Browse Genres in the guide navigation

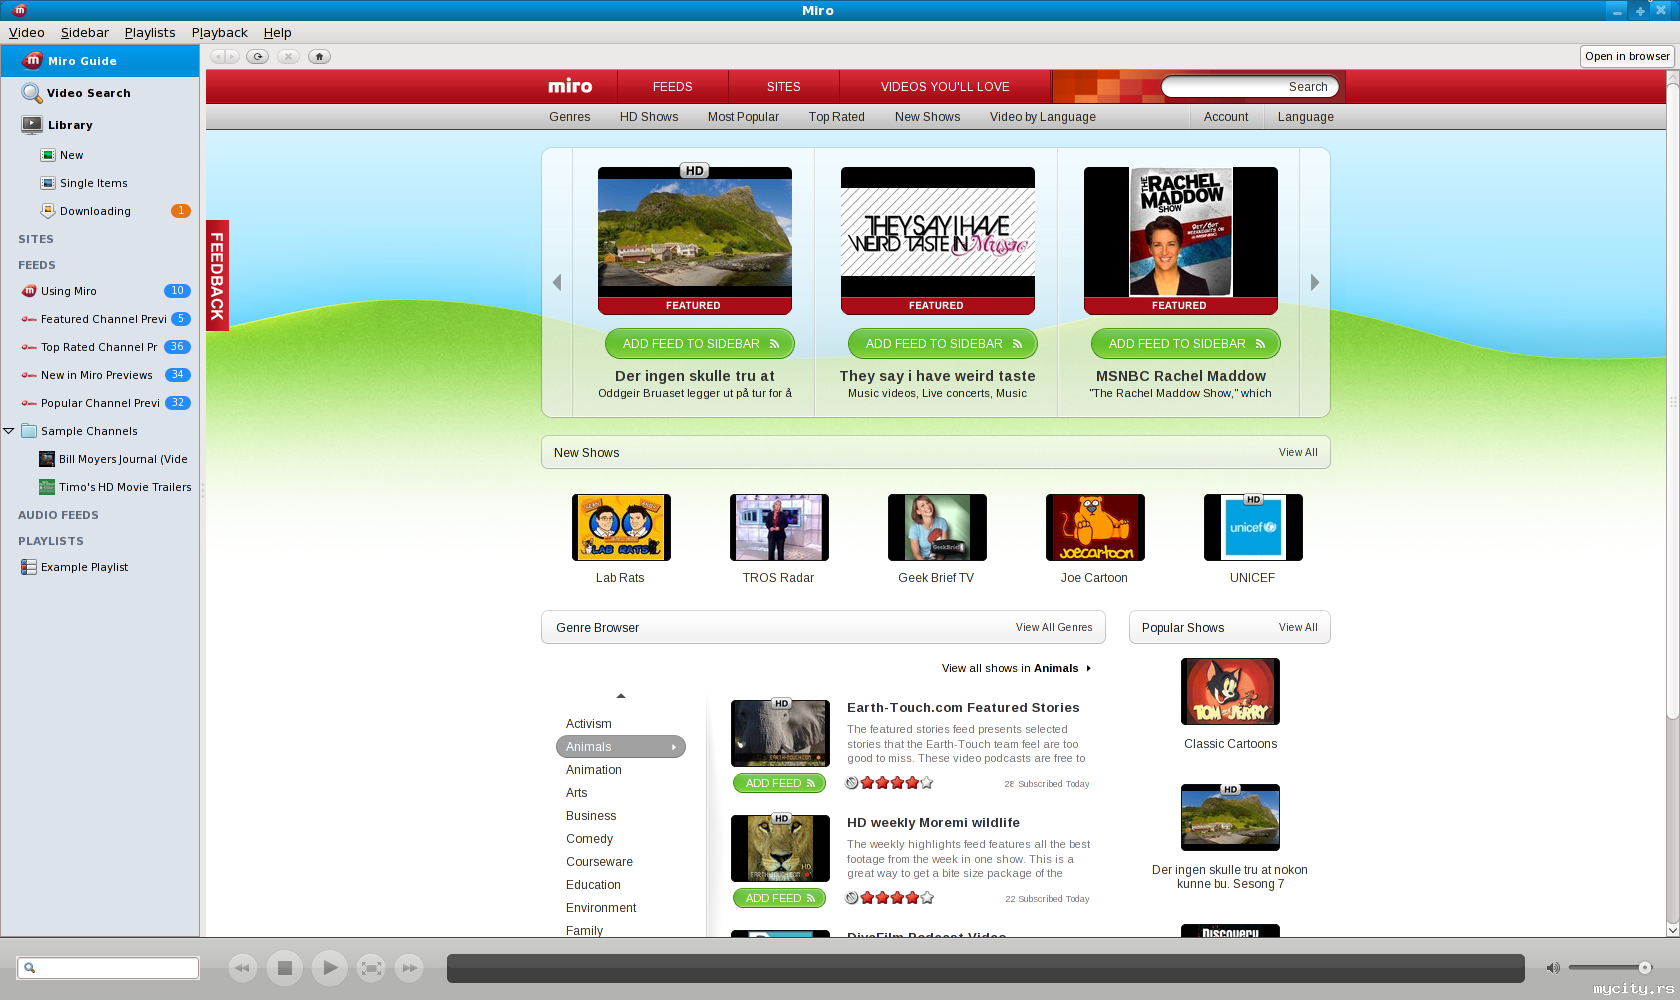(570, 117)
